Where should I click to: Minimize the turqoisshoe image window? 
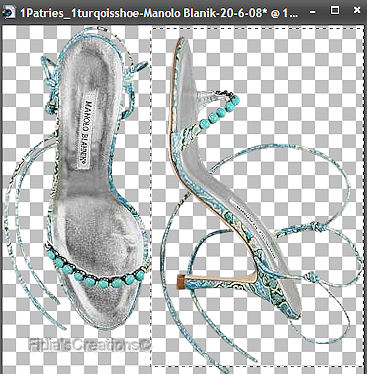312,12
